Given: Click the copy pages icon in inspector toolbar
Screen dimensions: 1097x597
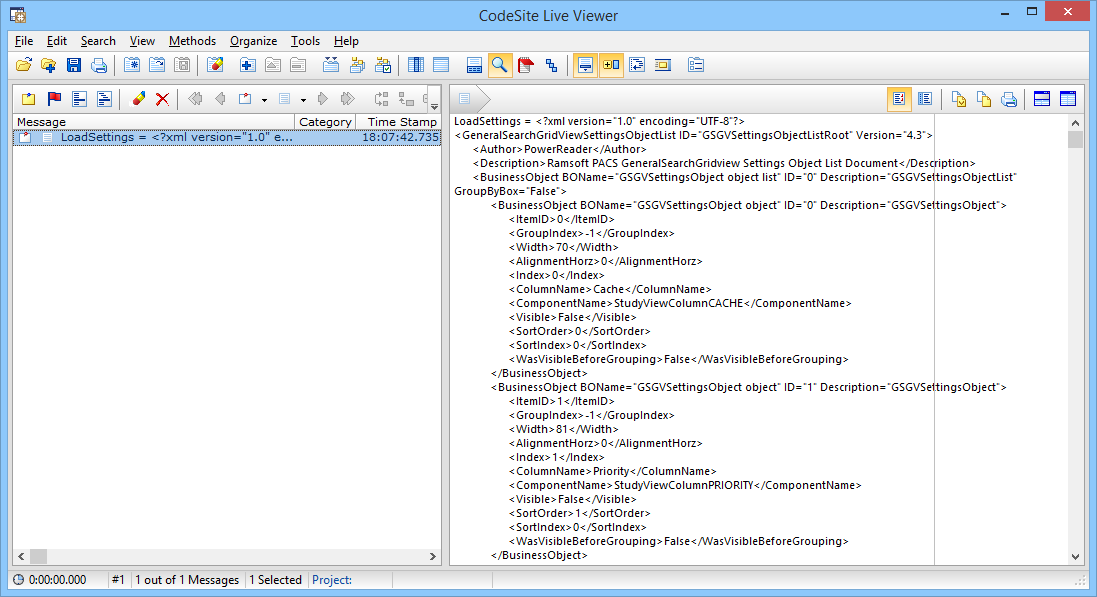Looking at the screenshot, I should pyautogui.click(x=984, y=99).
